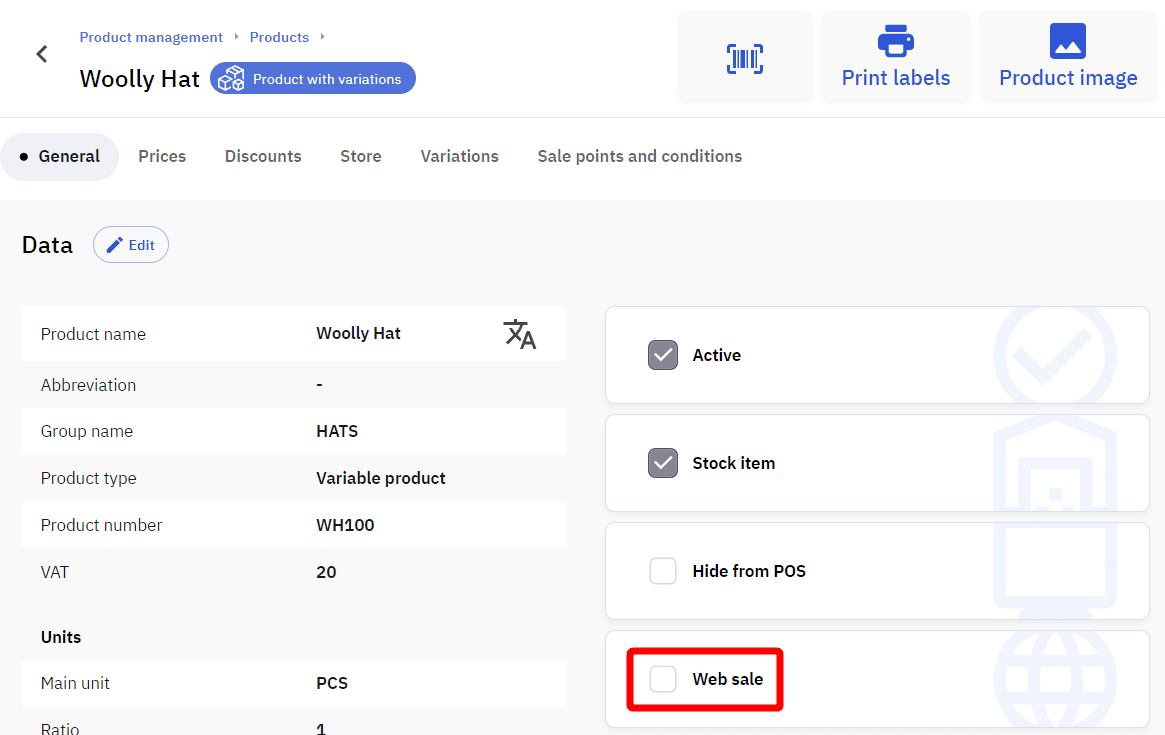Screen dimensions: 1165x735
Task: Go to Sale points and conditions tab
Action: (639, 156)
